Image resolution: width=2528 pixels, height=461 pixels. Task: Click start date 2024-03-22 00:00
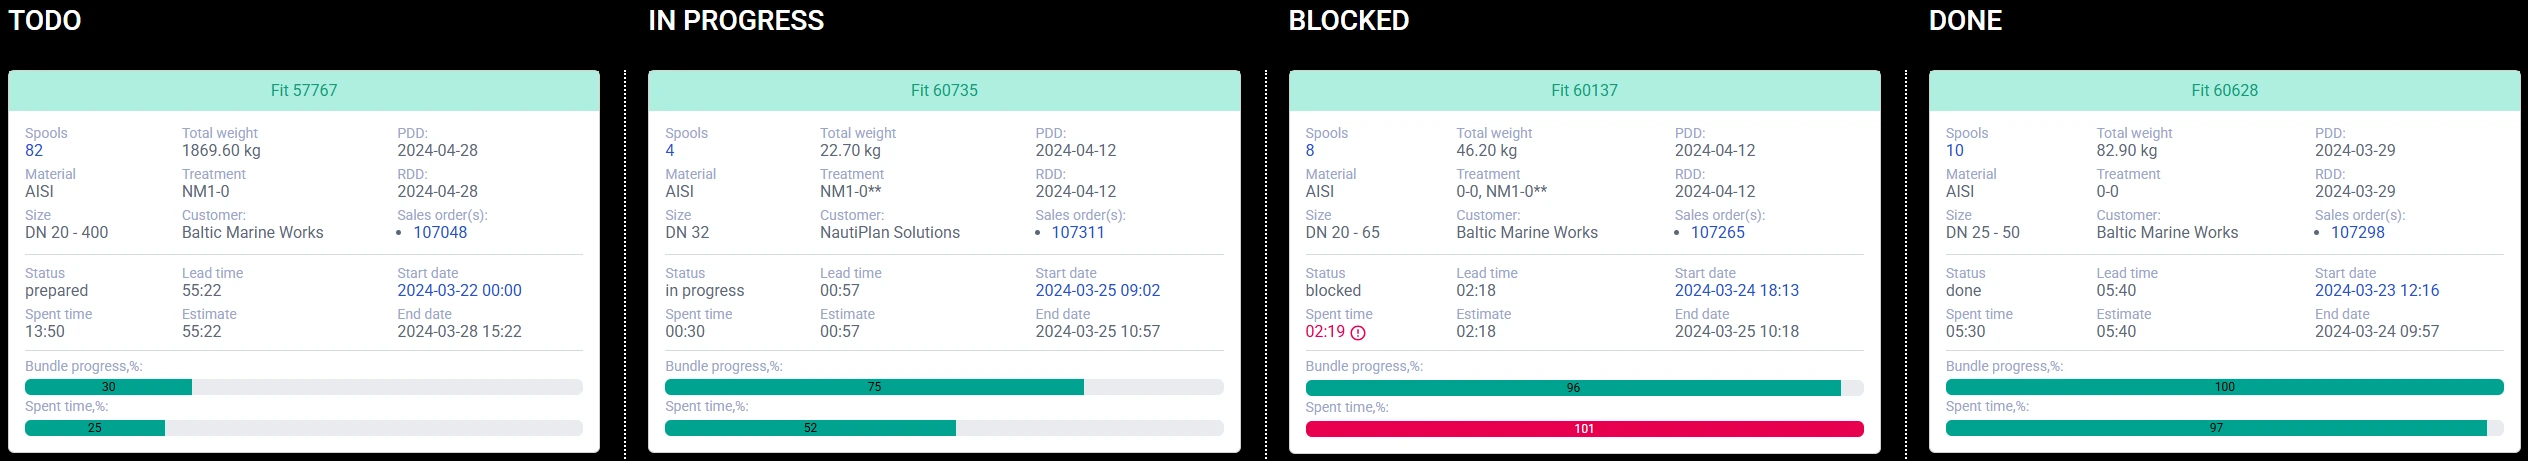click(x=459, y=290)
